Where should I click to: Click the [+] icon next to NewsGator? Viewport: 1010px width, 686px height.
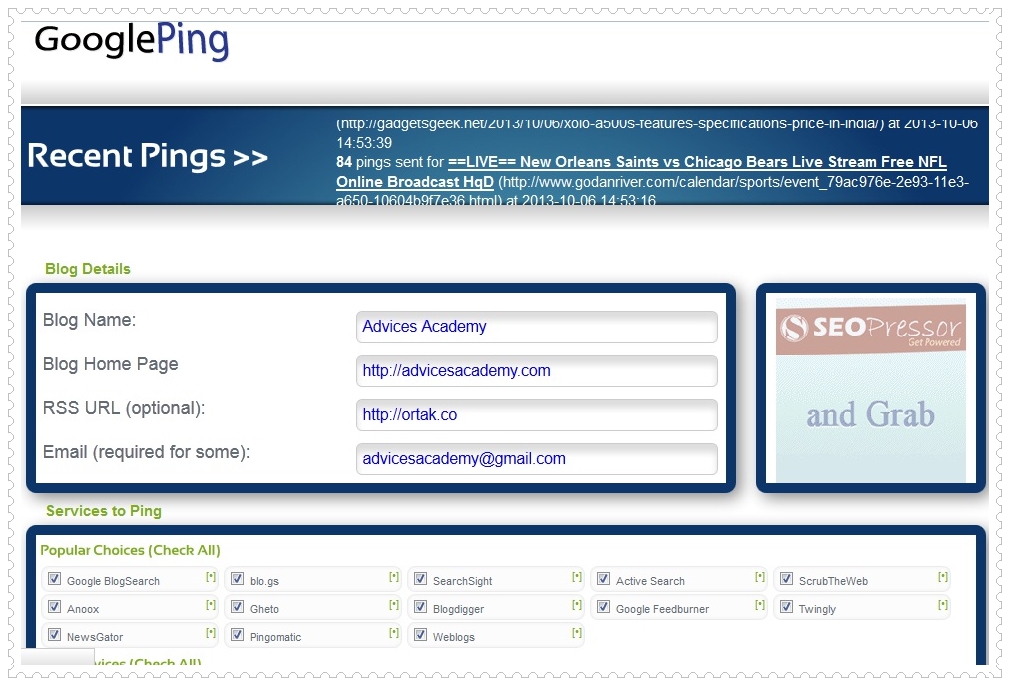[x=211, y=634]
